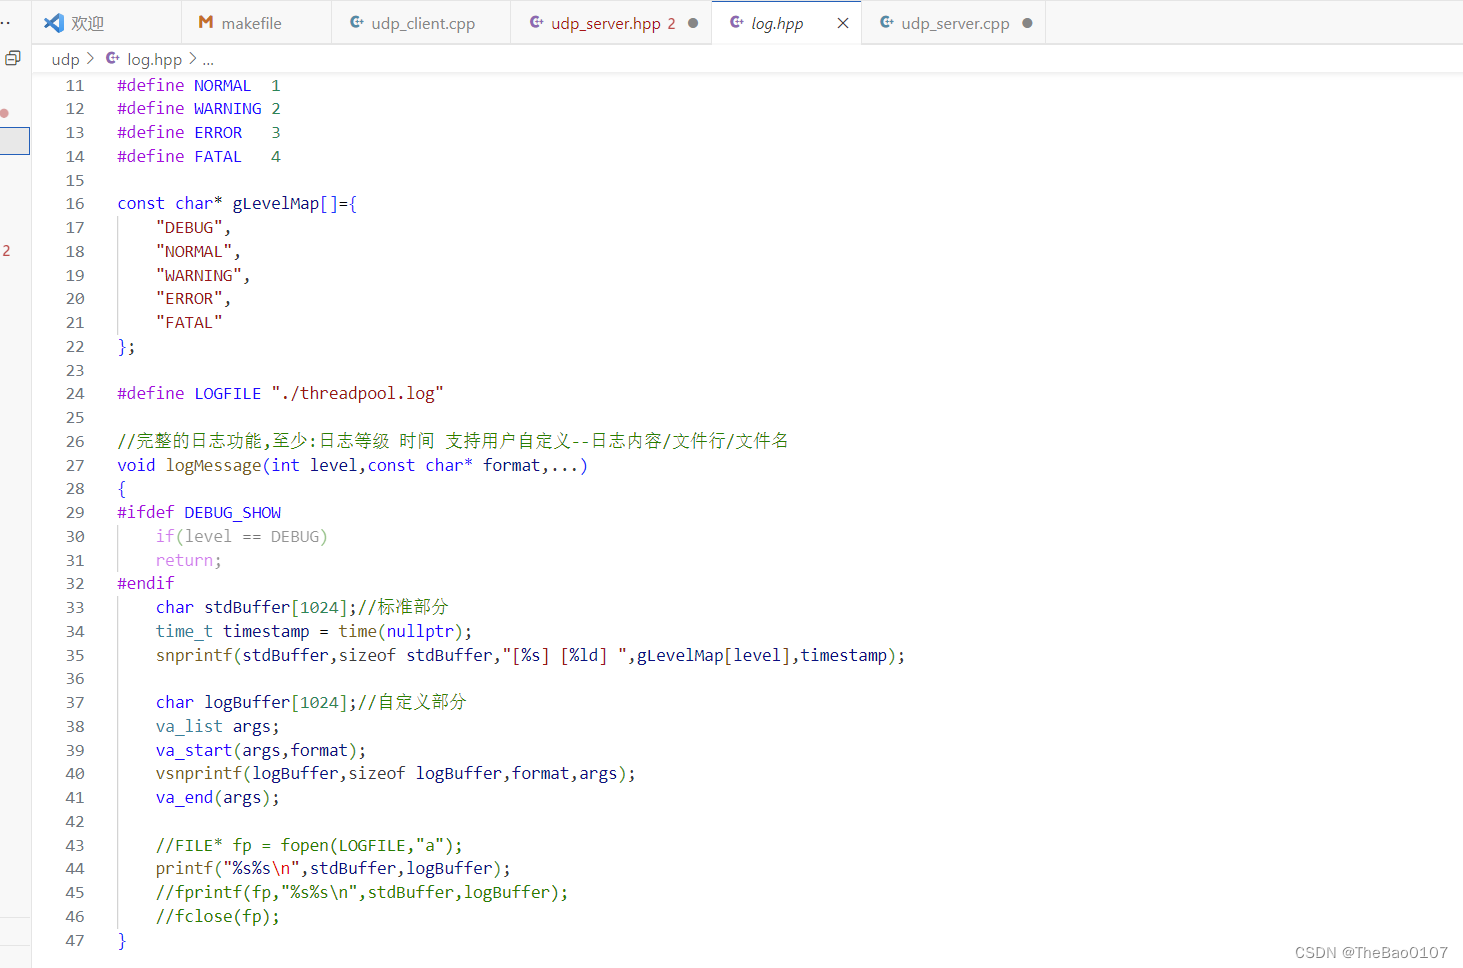Open the side panel copy icon
1463x968 pixels.
click(x=13, y=58)
